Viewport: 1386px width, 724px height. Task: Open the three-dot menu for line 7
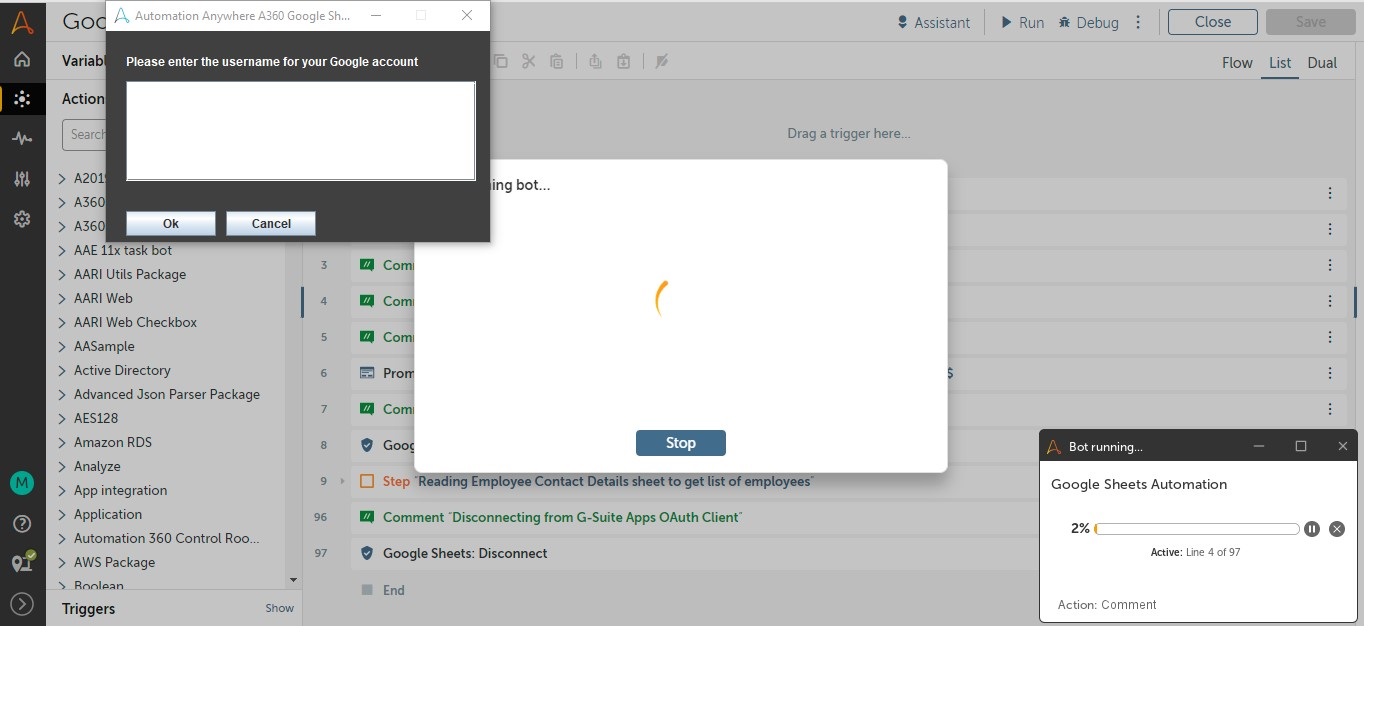pos(1330,409)
